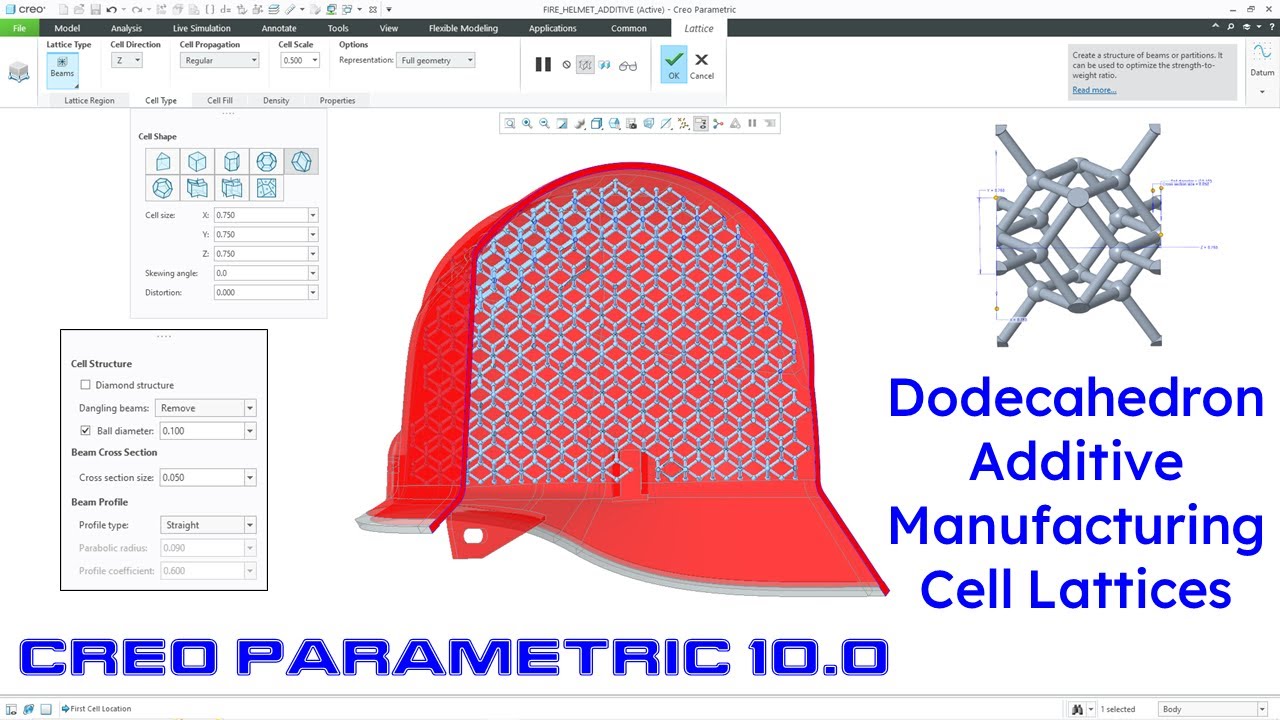Click the verify mode glasses icon
This screenshot has height=720, width=1280.
(x=628, y=66)
